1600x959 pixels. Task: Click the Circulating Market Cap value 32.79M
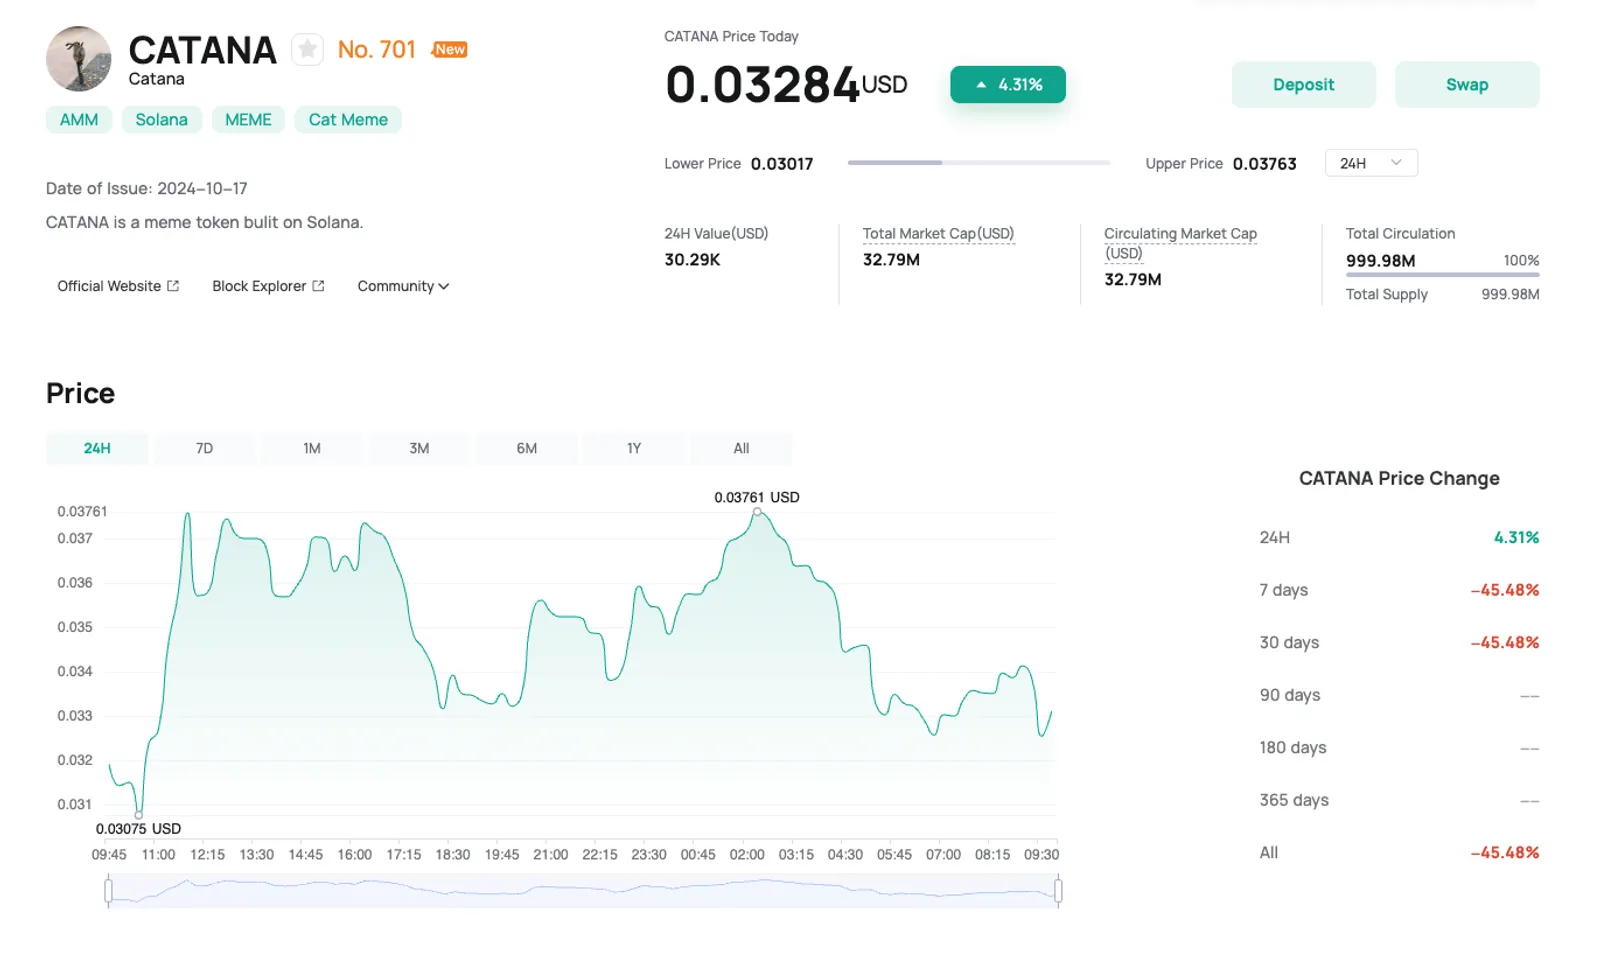pos(1133,280)
